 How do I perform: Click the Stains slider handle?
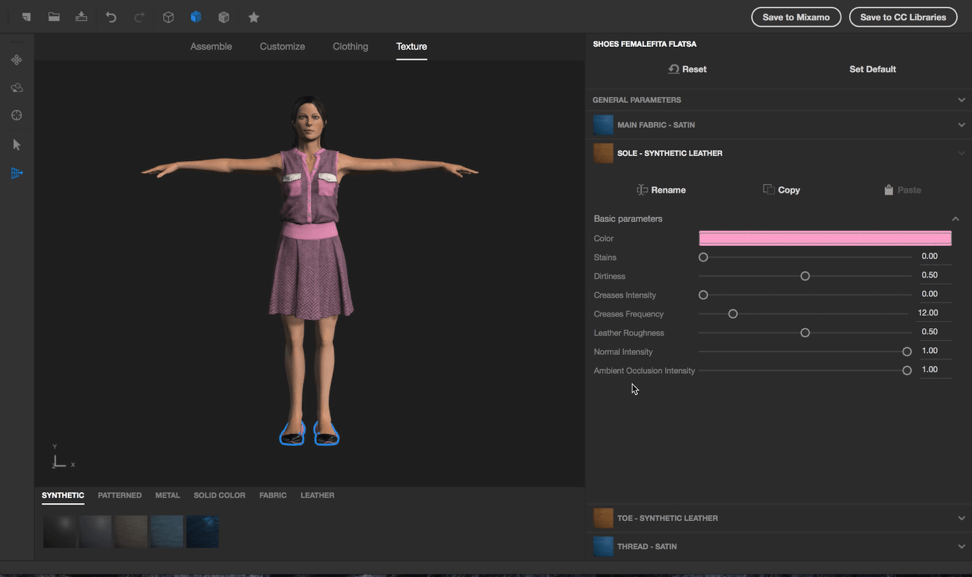tap(703, 257)
